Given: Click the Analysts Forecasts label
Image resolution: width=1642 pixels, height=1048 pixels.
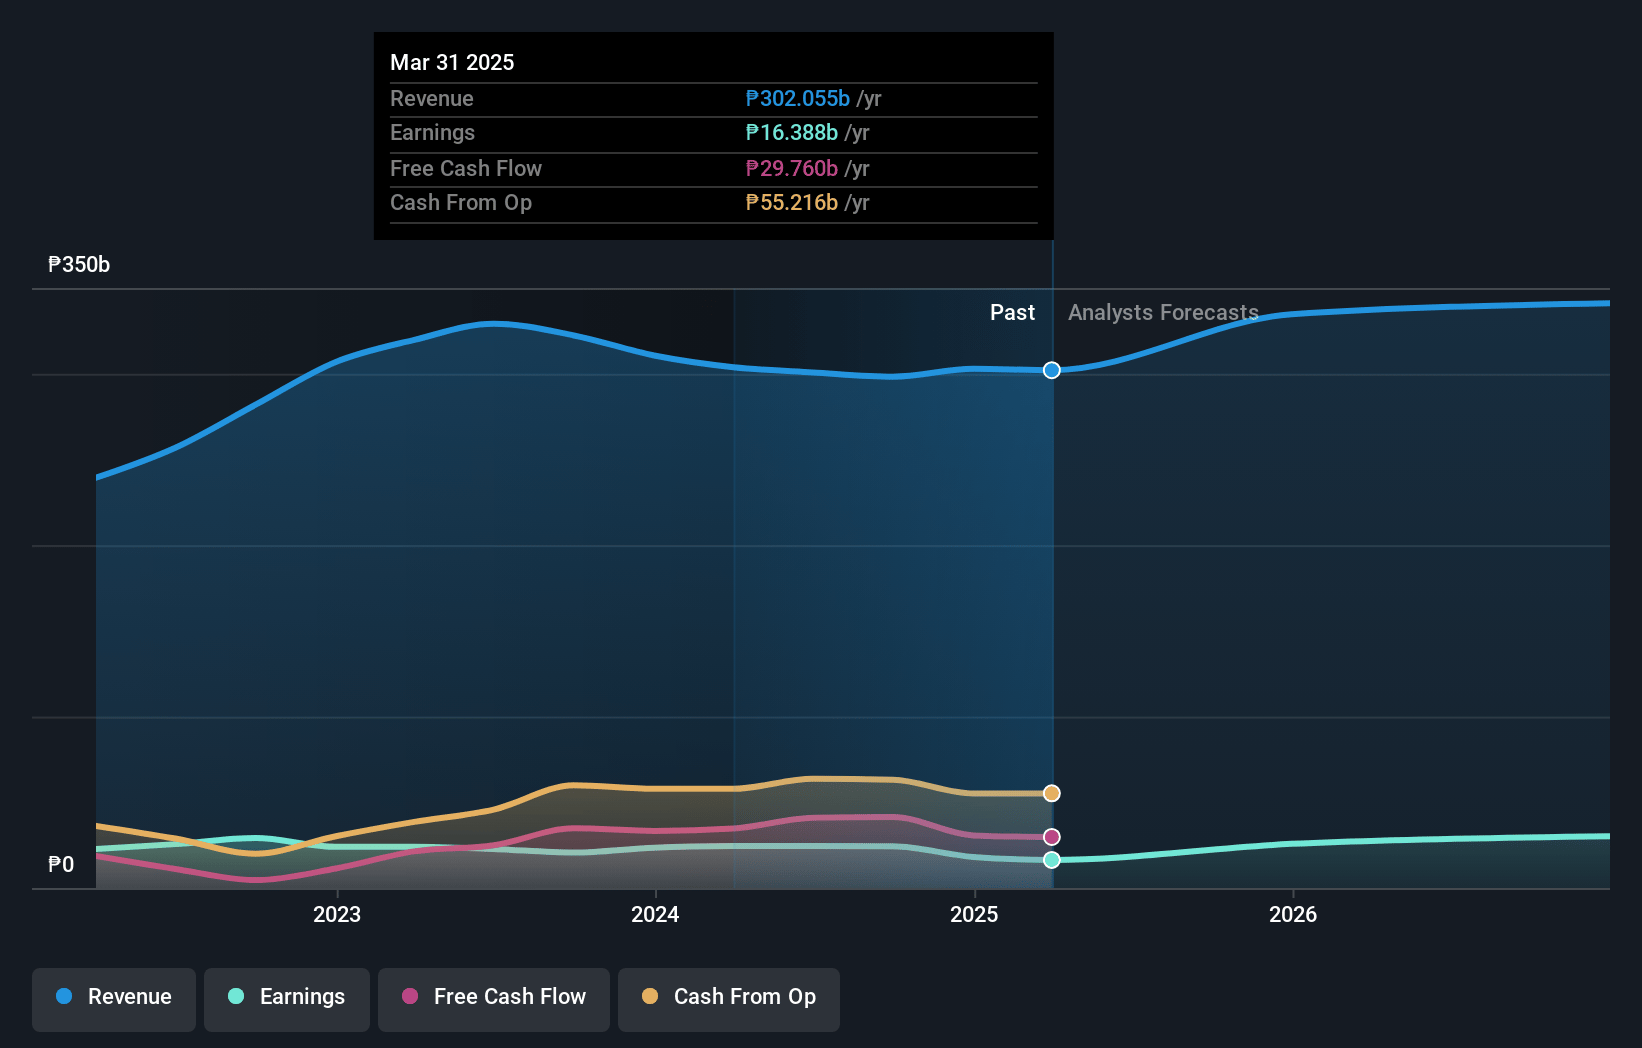Looking at the screenshot, I should 1163,312.
